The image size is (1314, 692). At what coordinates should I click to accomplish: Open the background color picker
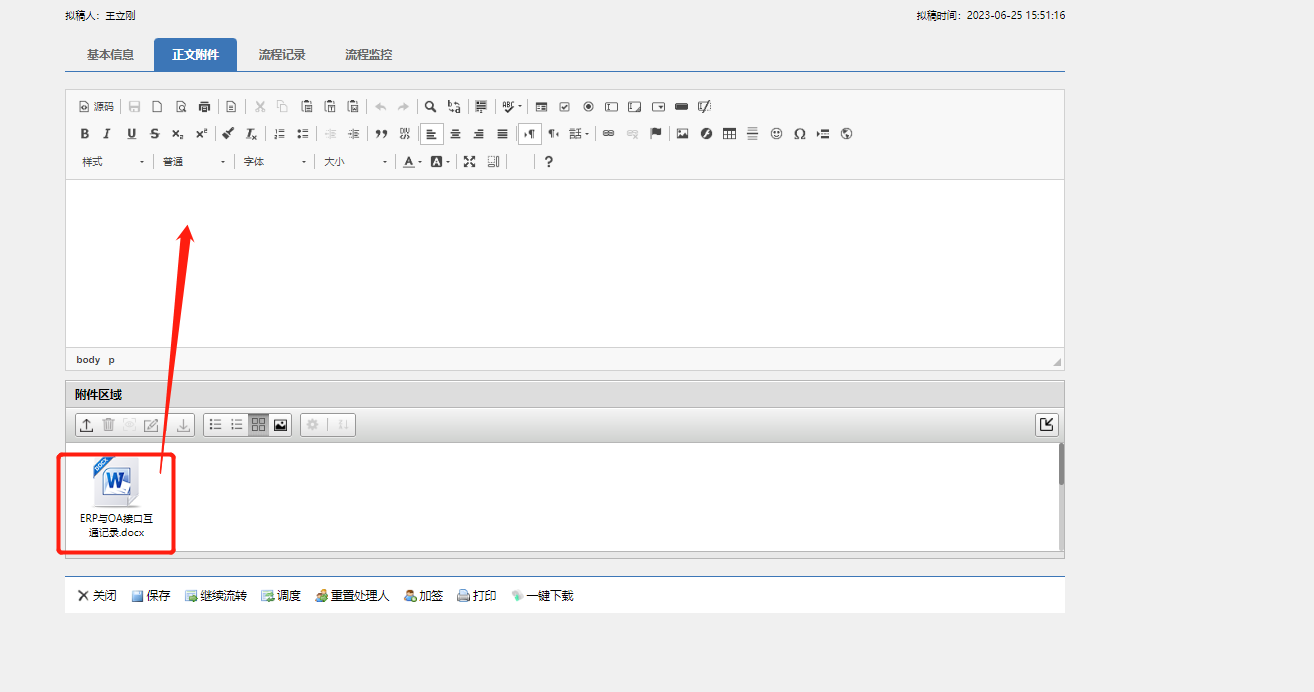point(440,161)
